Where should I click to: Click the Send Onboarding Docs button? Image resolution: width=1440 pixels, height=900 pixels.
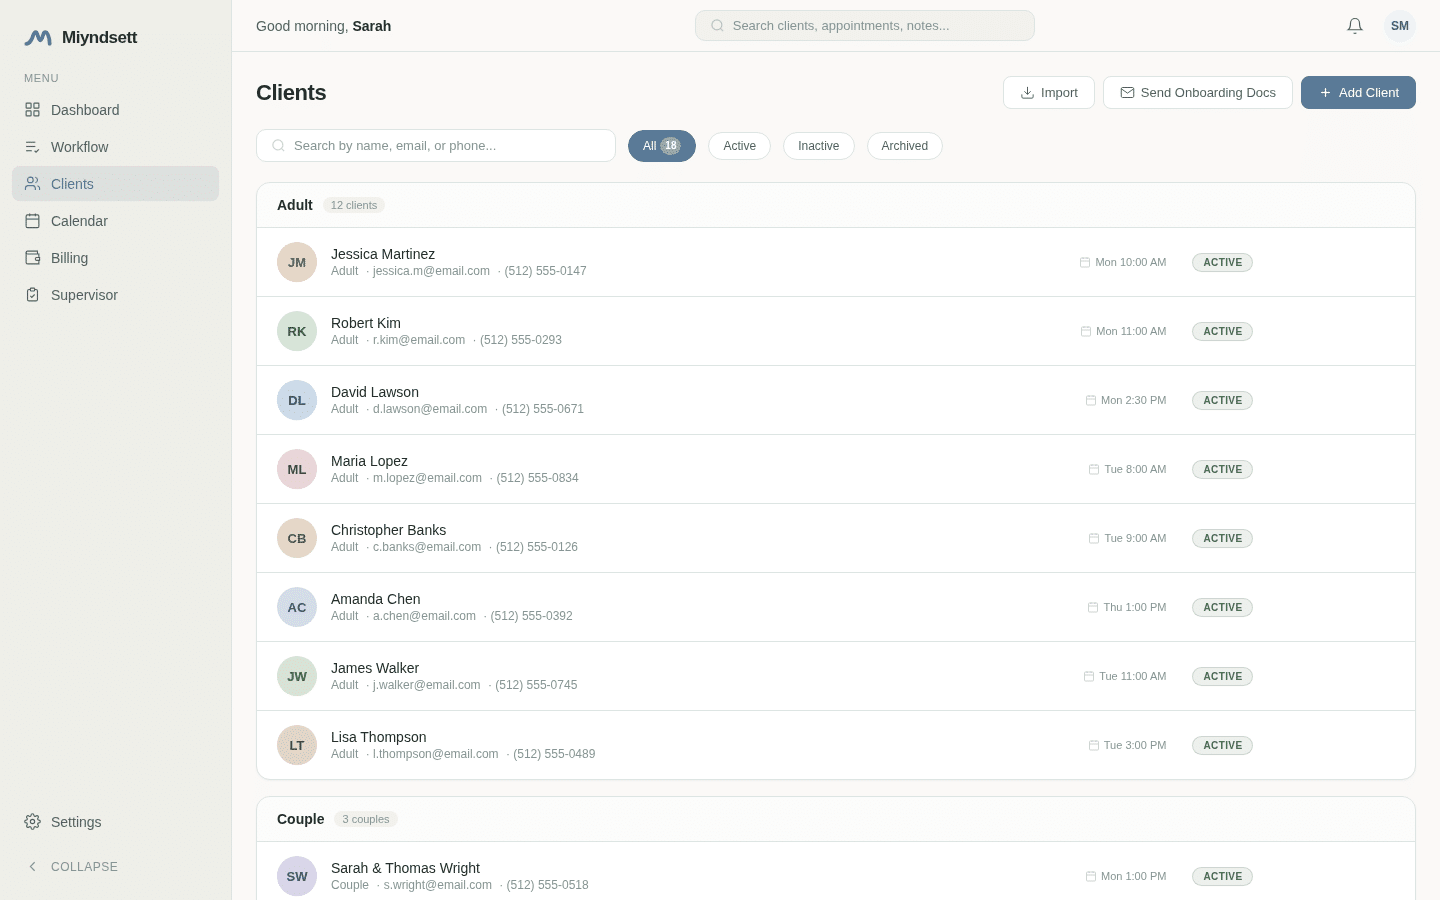click(x=1198, y=92)
